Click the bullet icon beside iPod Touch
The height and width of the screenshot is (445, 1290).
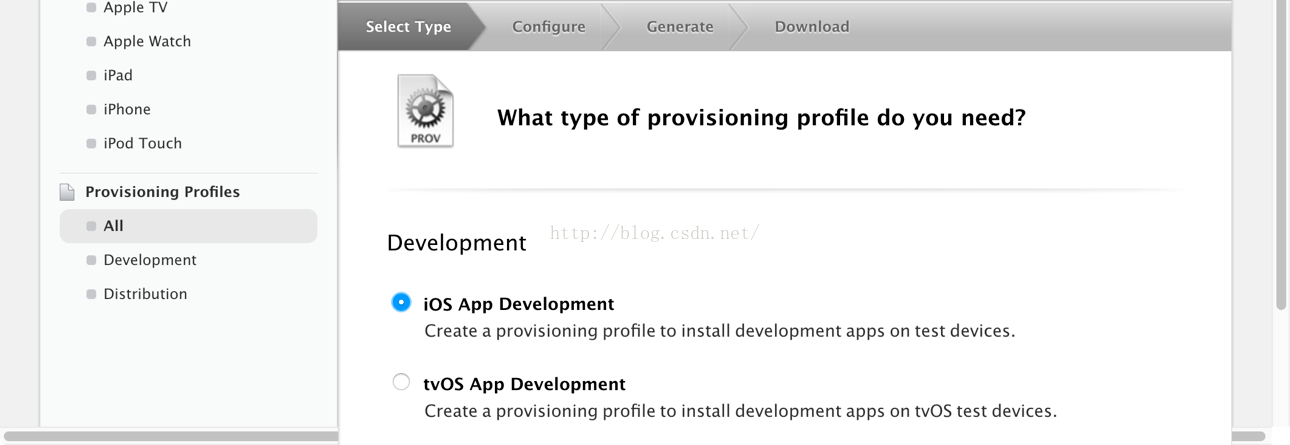92,144
